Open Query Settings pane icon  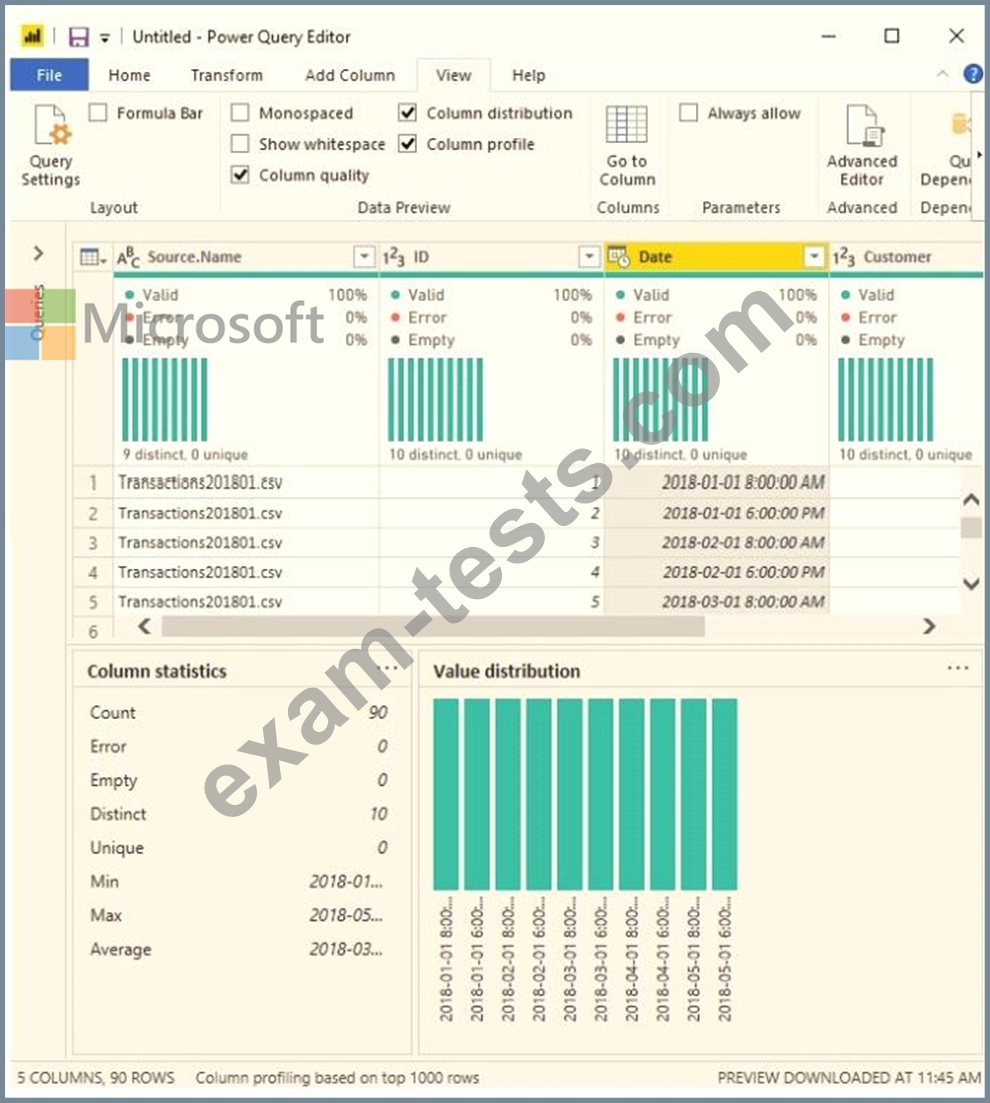coord(50,130)
